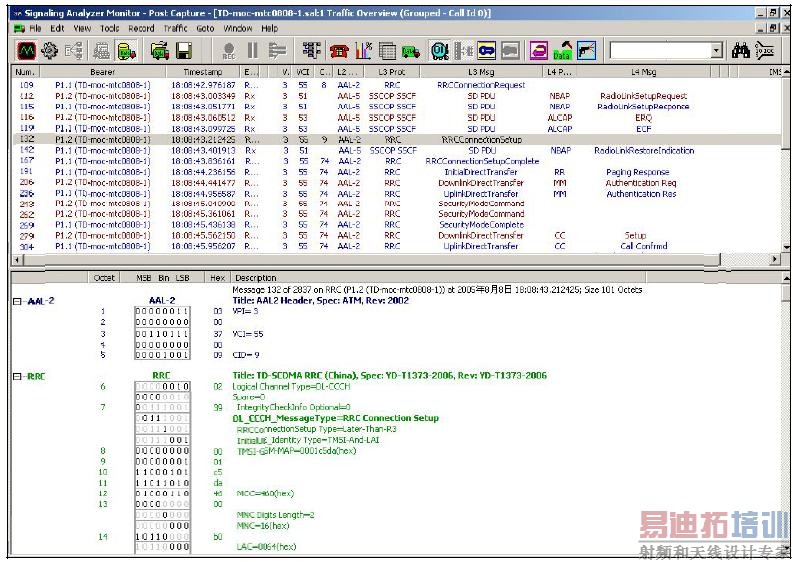Click the green truck toolbar icon

click(411, 51)
